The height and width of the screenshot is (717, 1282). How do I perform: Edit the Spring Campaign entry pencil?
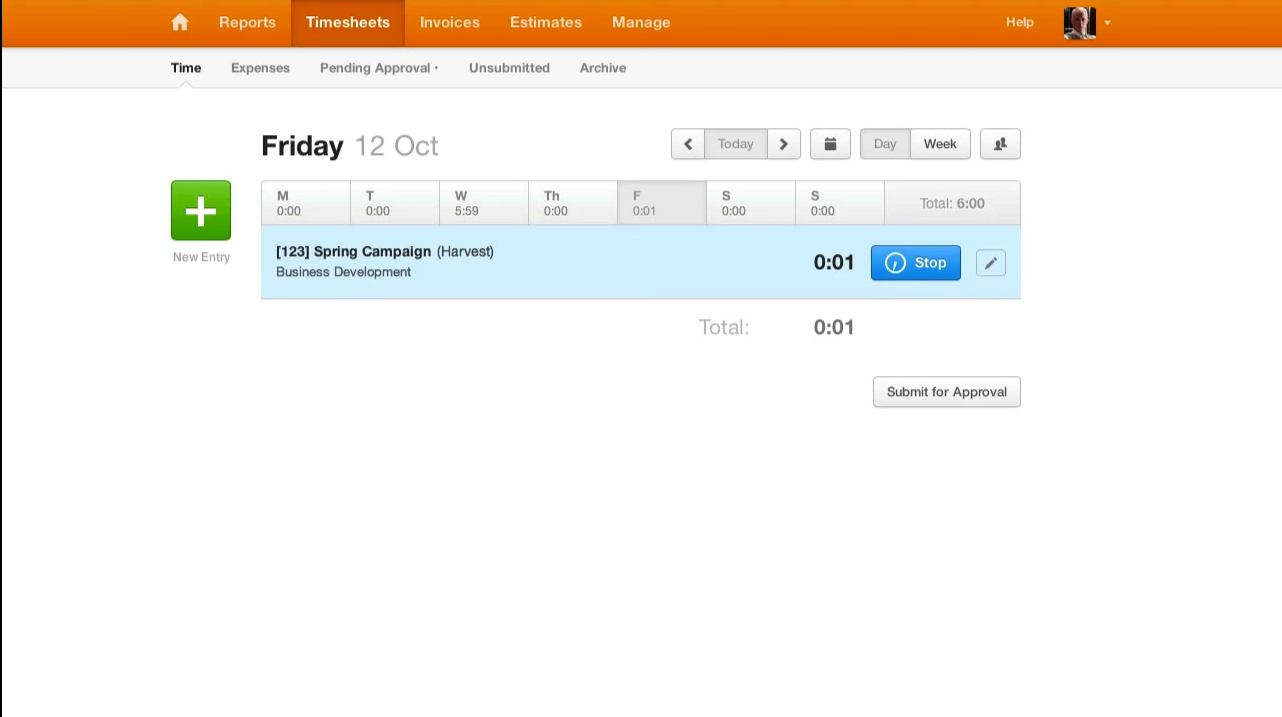tap(991, 263)
